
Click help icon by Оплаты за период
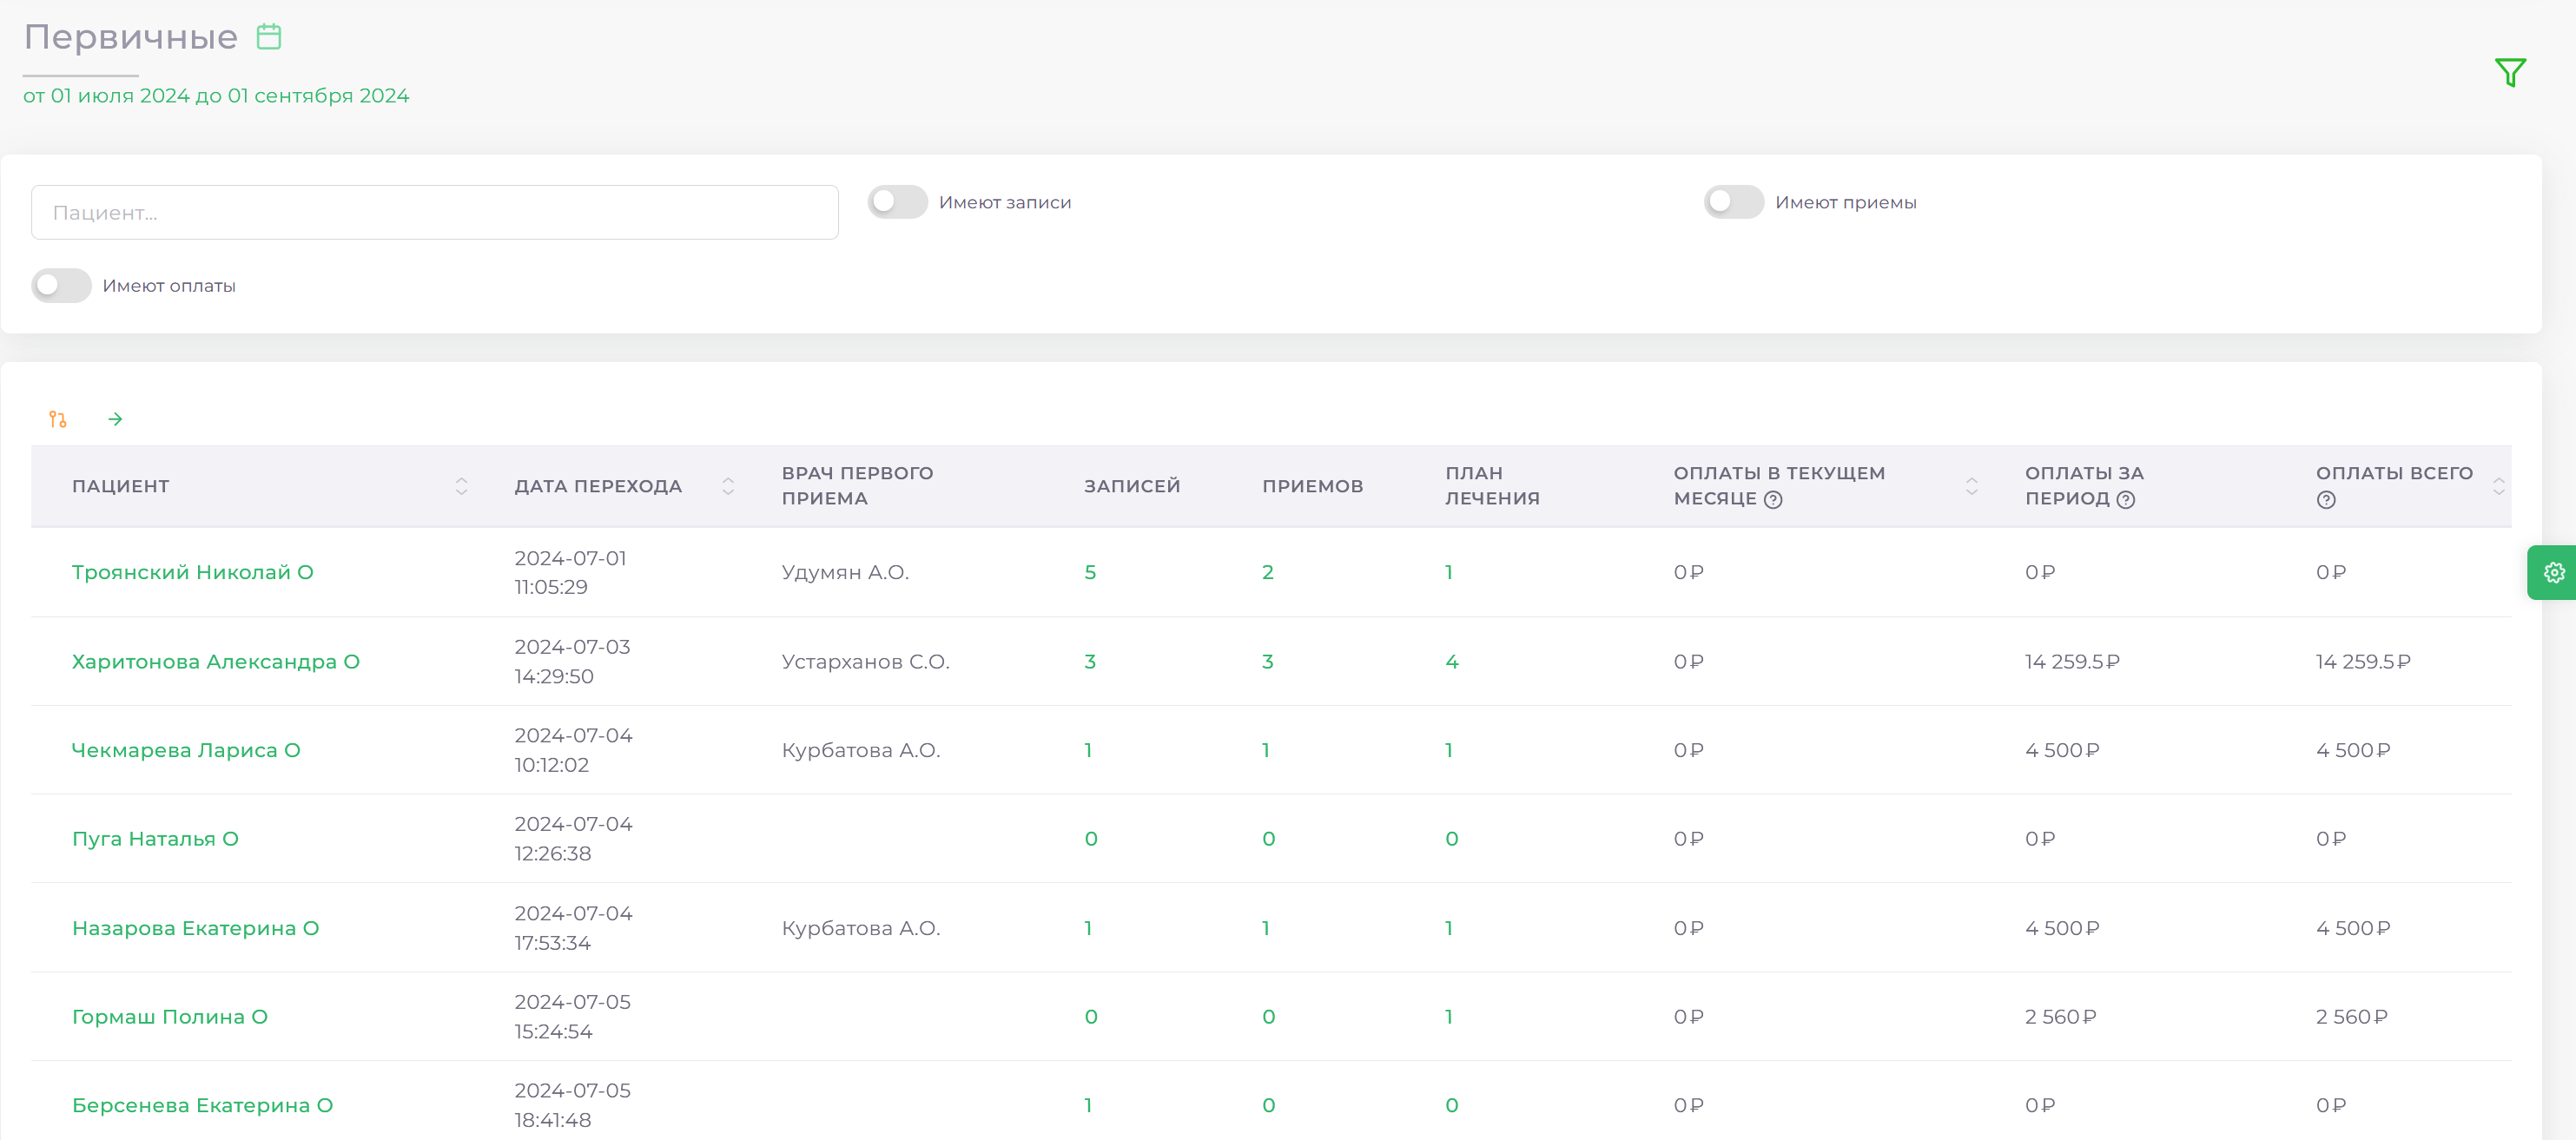click(x=2126, y=500)
